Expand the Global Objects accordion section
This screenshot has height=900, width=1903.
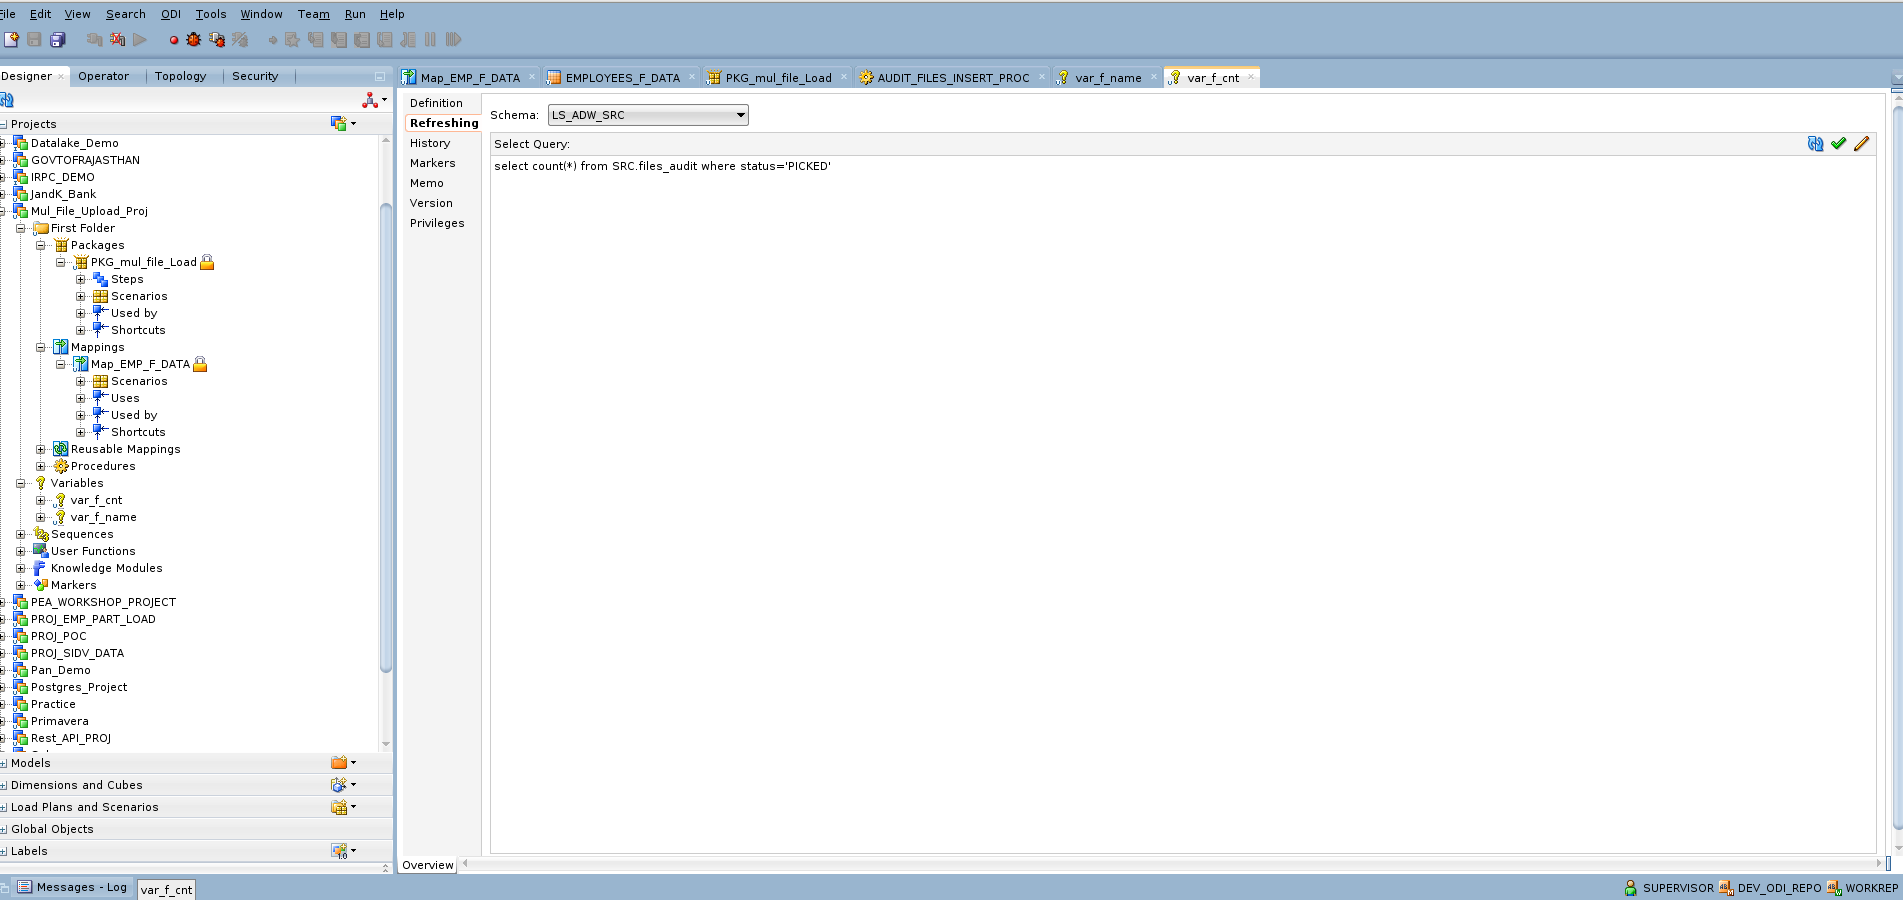[x=4, y=829]
